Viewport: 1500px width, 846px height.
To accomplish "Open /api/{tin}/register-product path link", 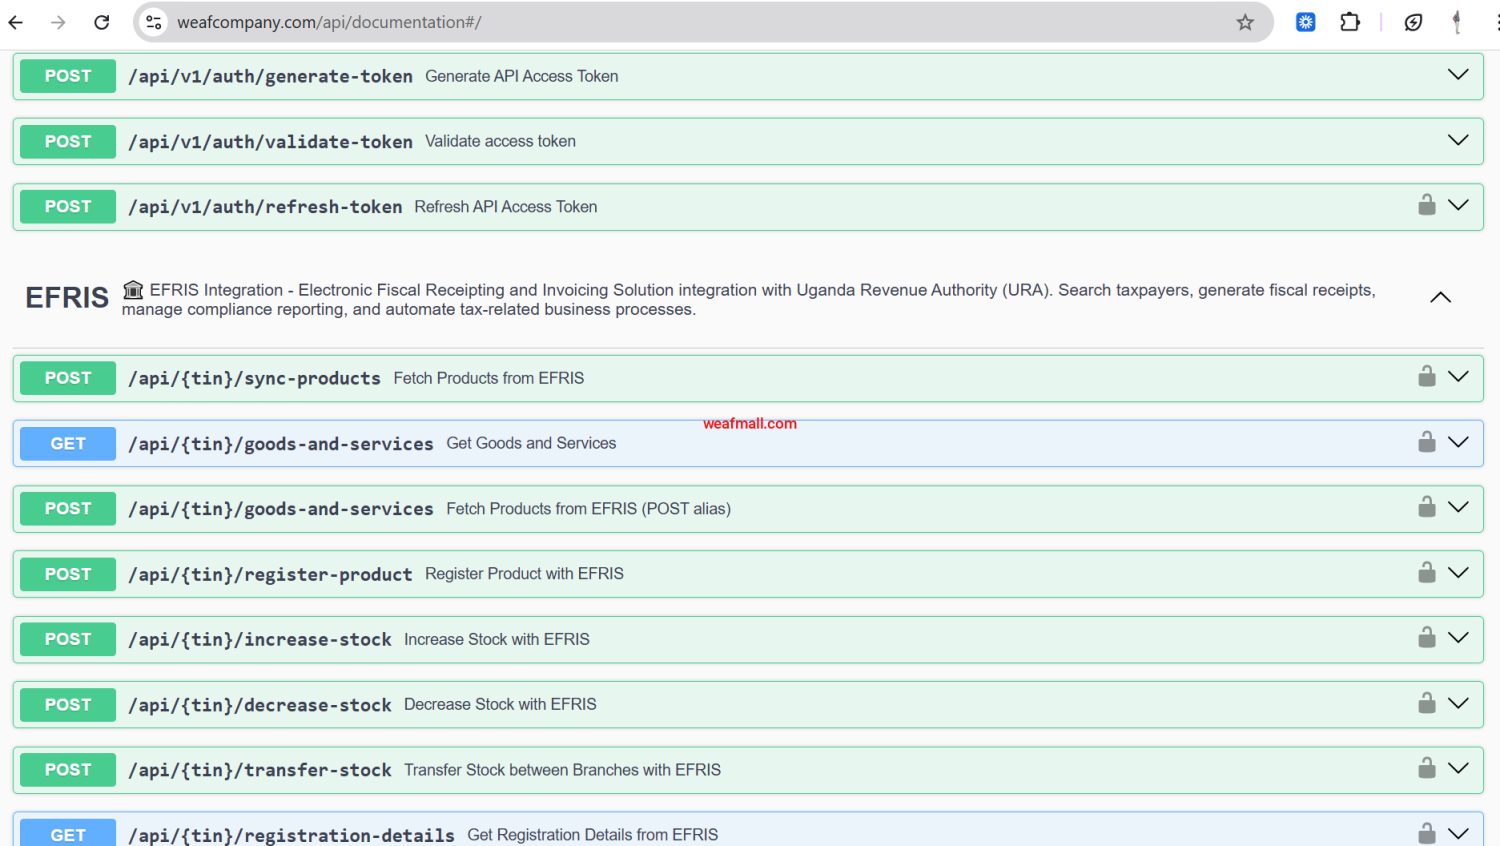I will pyautogui.click(x=270, y=575).
